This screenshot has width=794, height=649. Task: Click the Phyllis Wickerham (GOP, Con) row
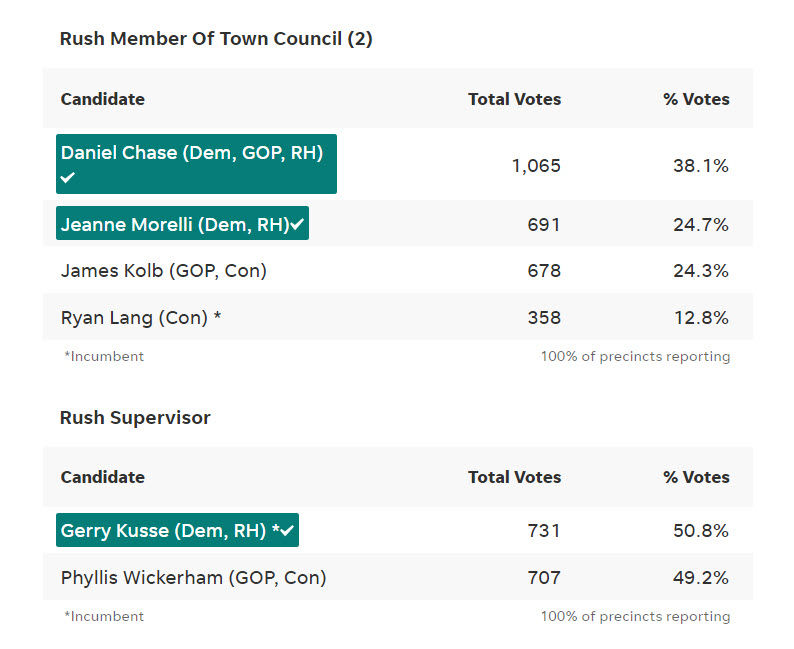tap(398, 577)
